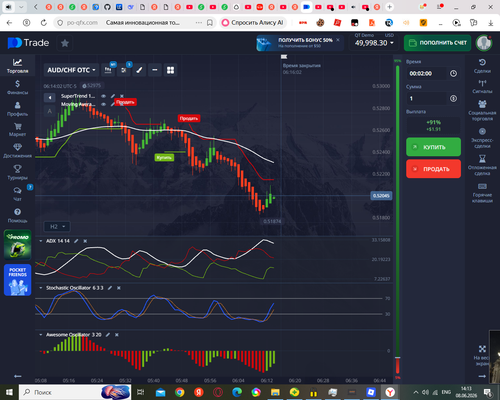Edit Awesome Oscillator indicator settings
Viewport: 500px width, 400px height.
(108, 335)
